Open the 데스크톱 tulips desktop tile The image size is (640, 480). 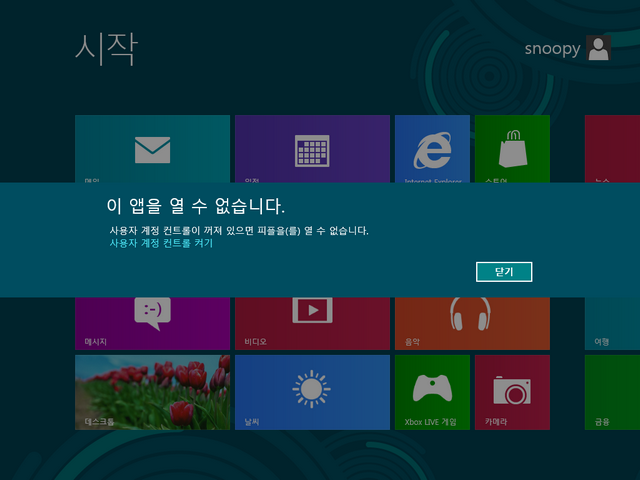point(152,392)
